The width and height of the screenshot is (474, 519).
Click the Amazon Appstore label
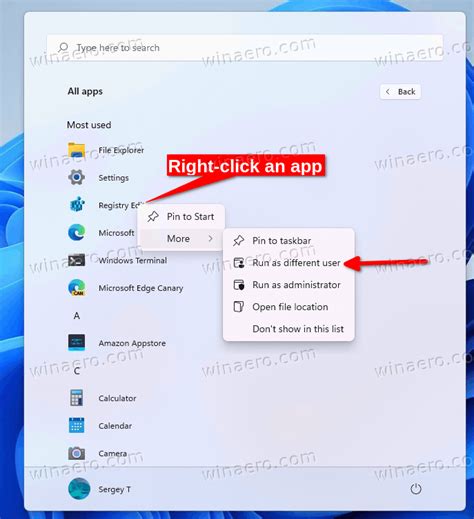point(132,343)
